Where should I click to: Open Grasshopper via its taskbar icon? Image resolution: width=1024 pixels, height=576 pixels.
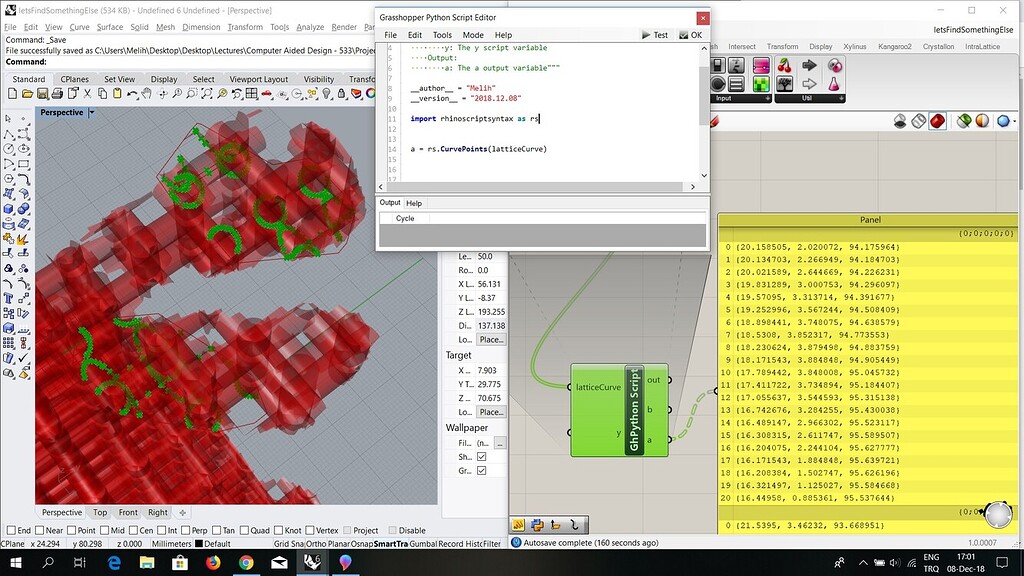[345, 562]
